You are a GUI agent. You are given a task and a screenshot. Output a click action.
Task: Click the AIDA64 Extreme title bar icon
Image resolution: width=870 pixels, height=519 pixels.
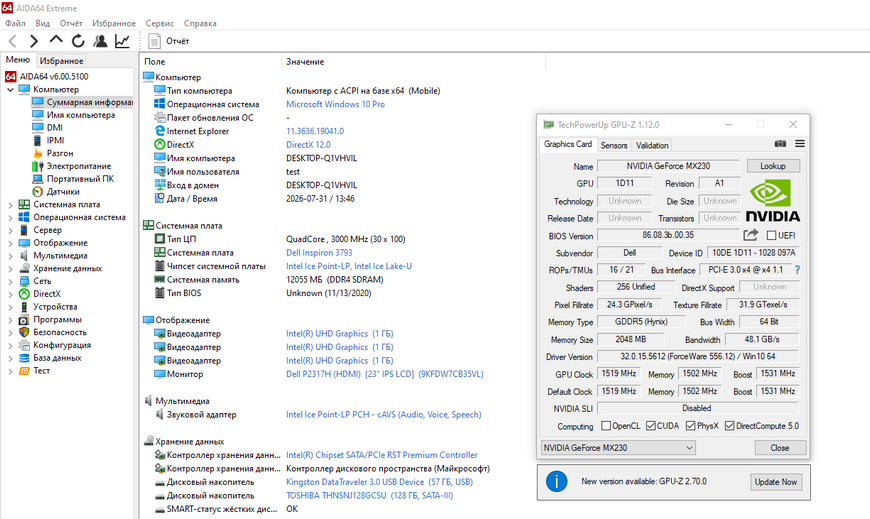coord(7,8)
